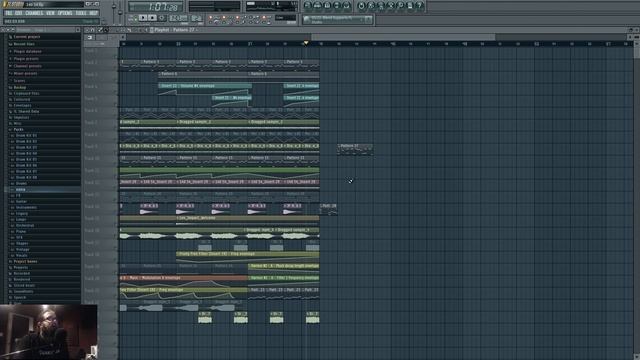The image size is (640, 360).
Task: Click the one-click audio recording icon
Action: 400,6
